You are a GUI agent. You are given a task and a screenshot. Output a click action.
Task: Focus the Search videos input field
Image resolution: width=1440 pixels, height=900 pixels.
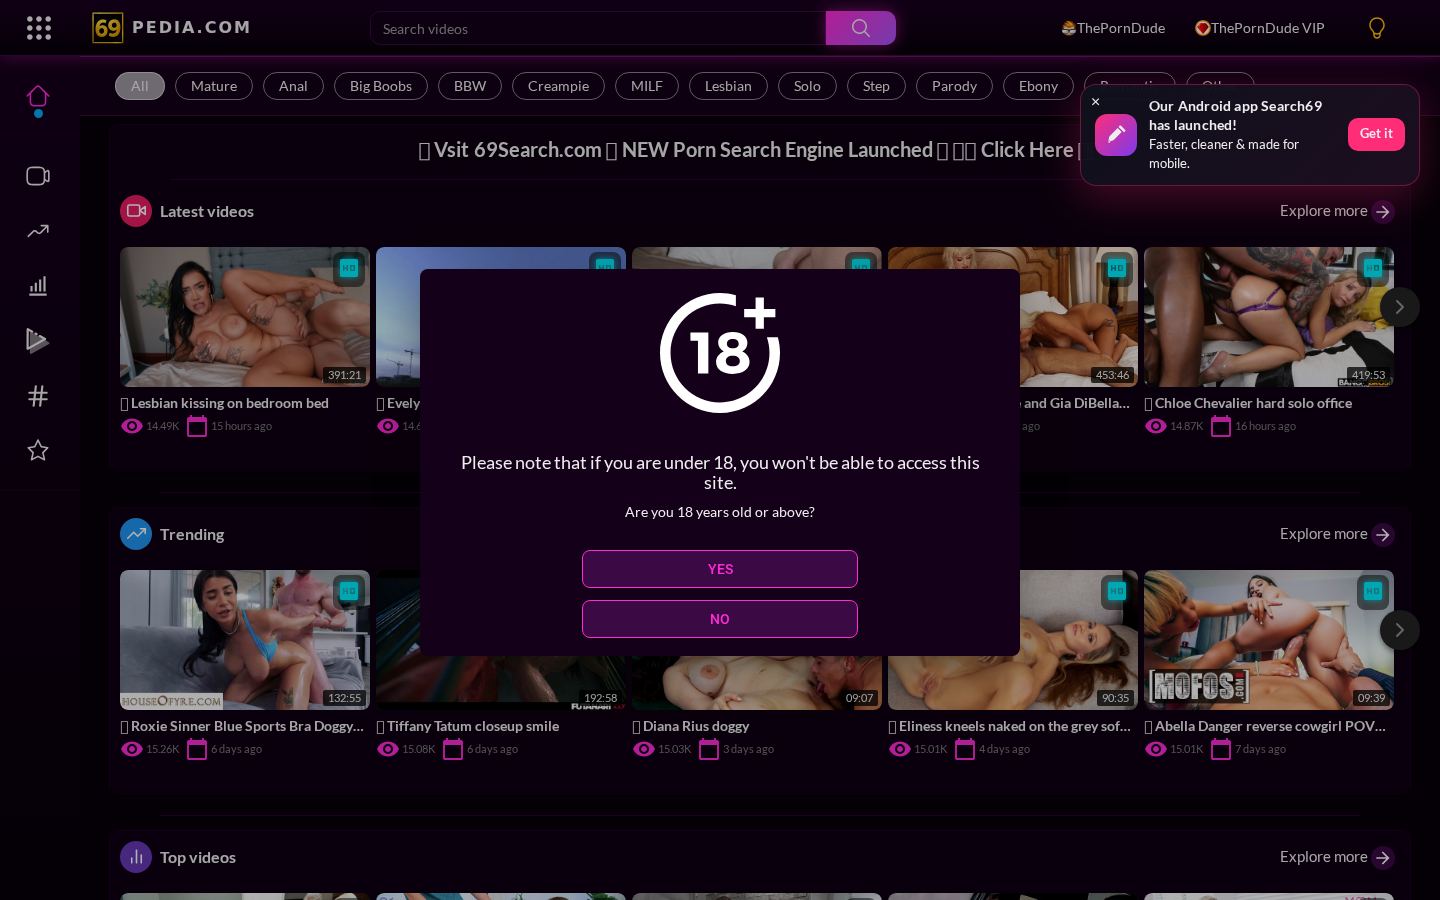click(598, 28)
